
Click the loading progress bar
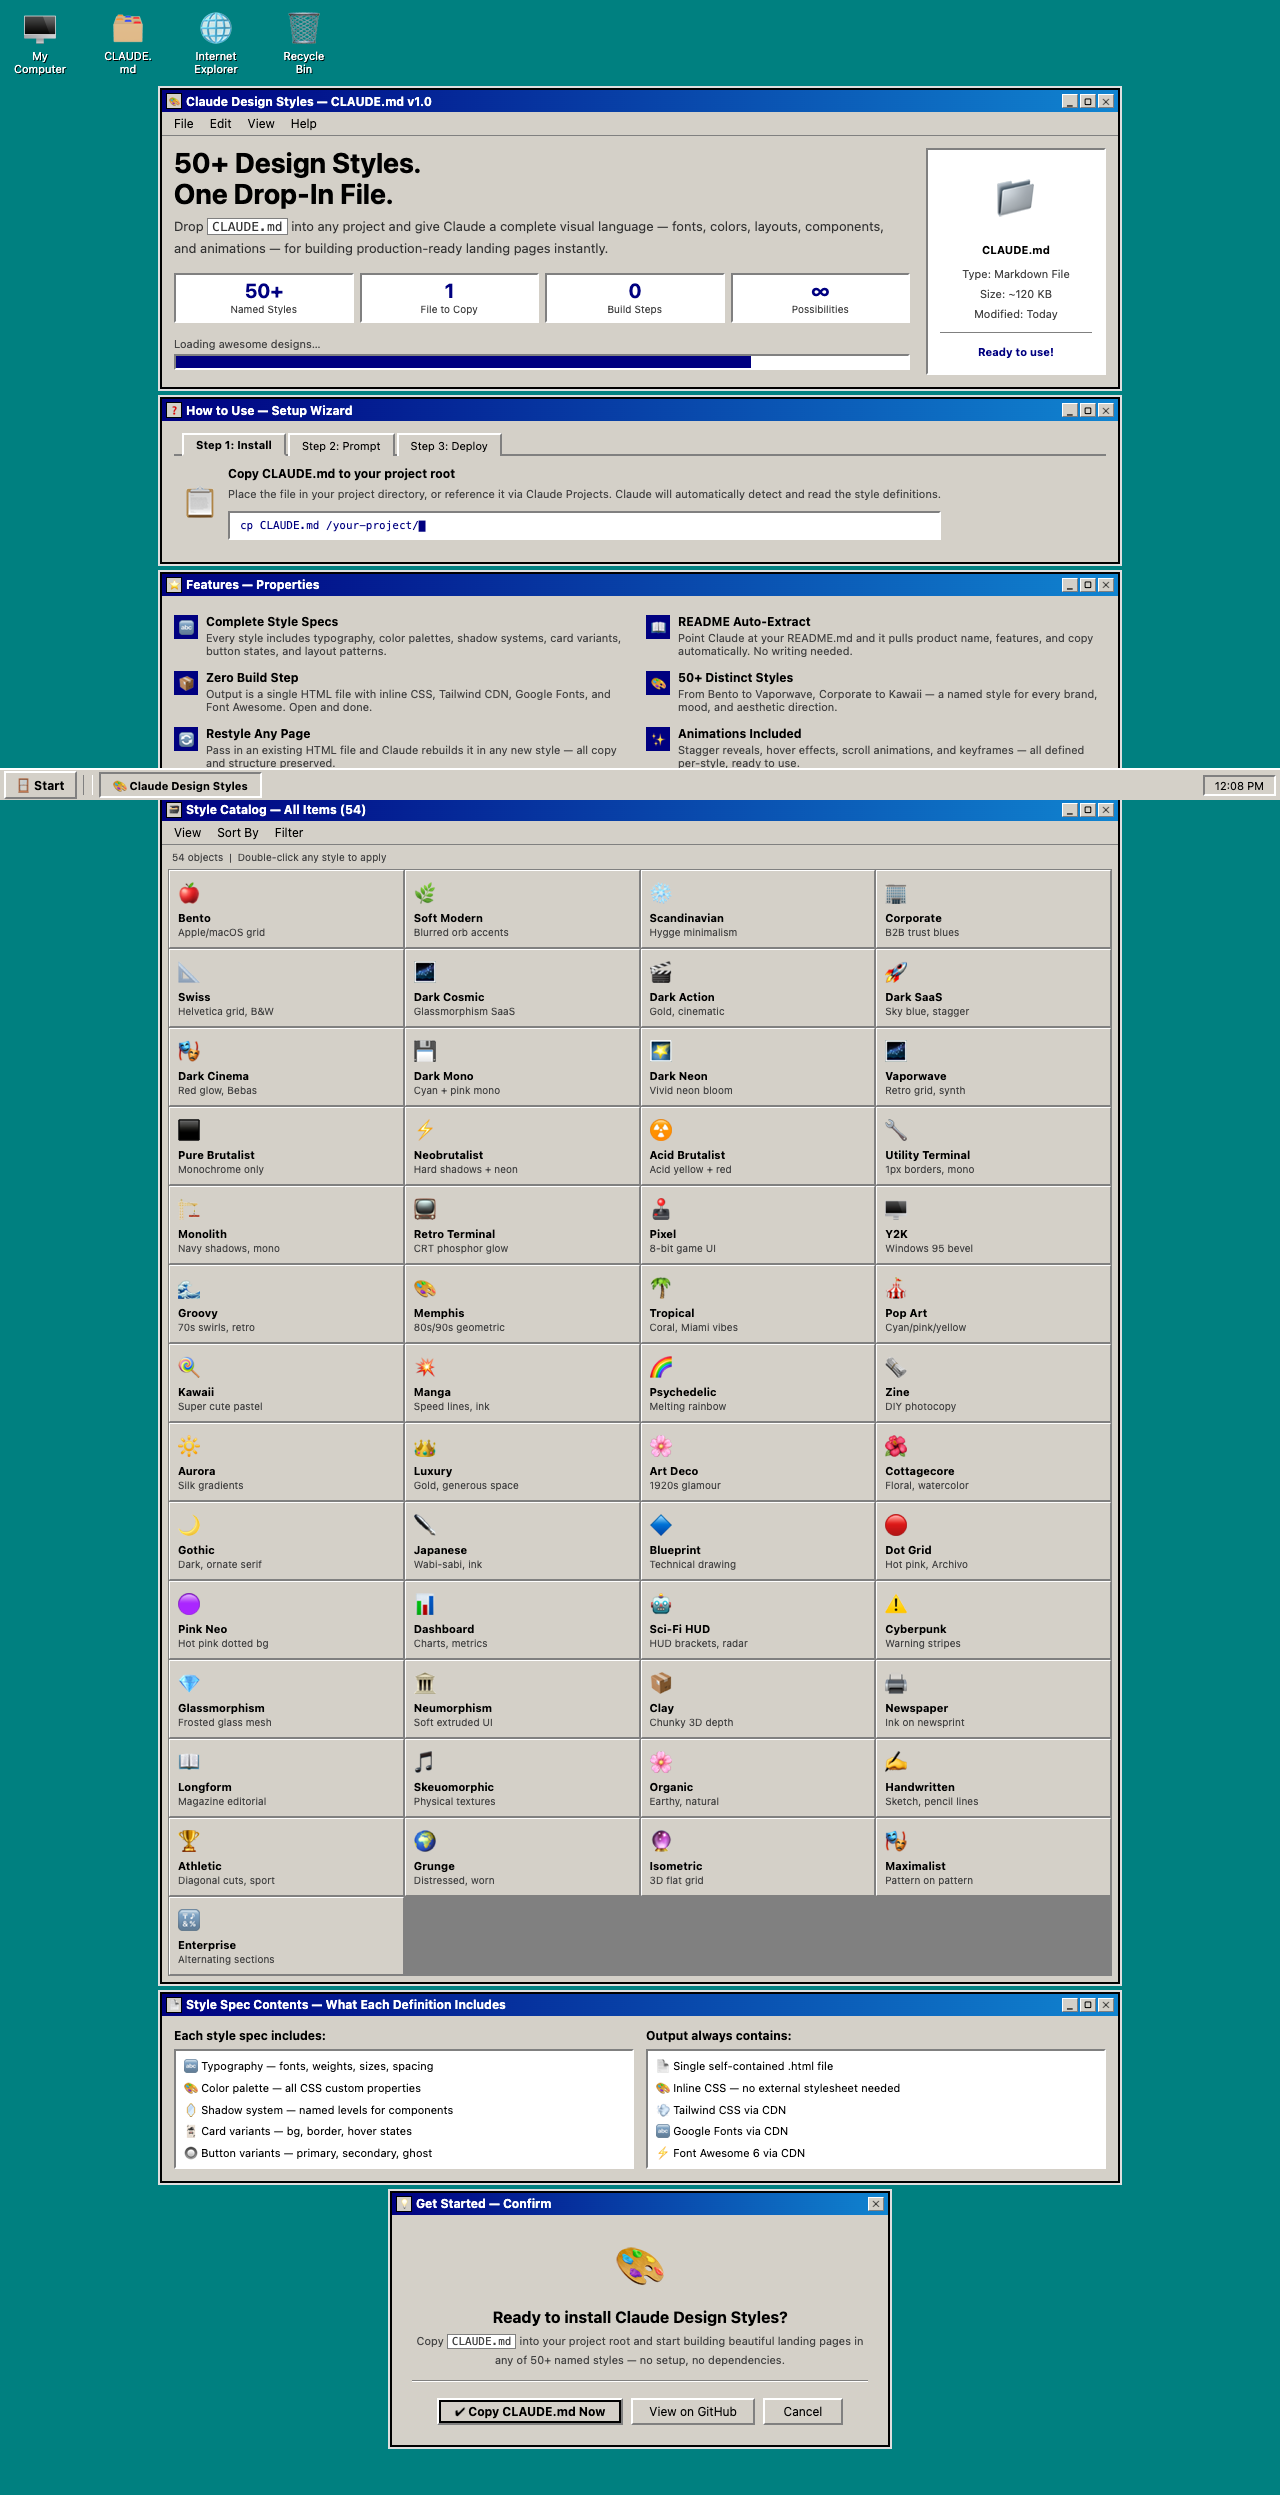541,362
